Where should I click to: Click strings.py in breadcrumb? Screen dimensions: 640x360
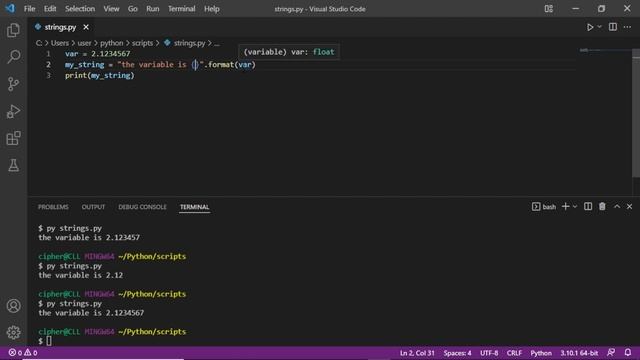pyautogui.click(x=189, y=43)
